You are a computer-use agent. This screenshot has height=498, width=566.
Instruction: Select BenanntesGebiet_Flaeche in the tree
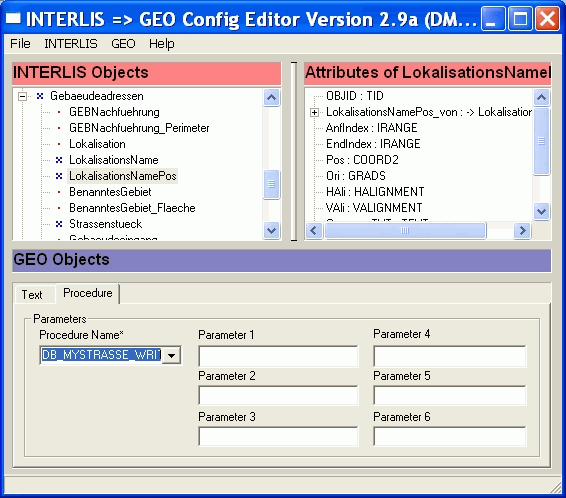coord(132,208)
